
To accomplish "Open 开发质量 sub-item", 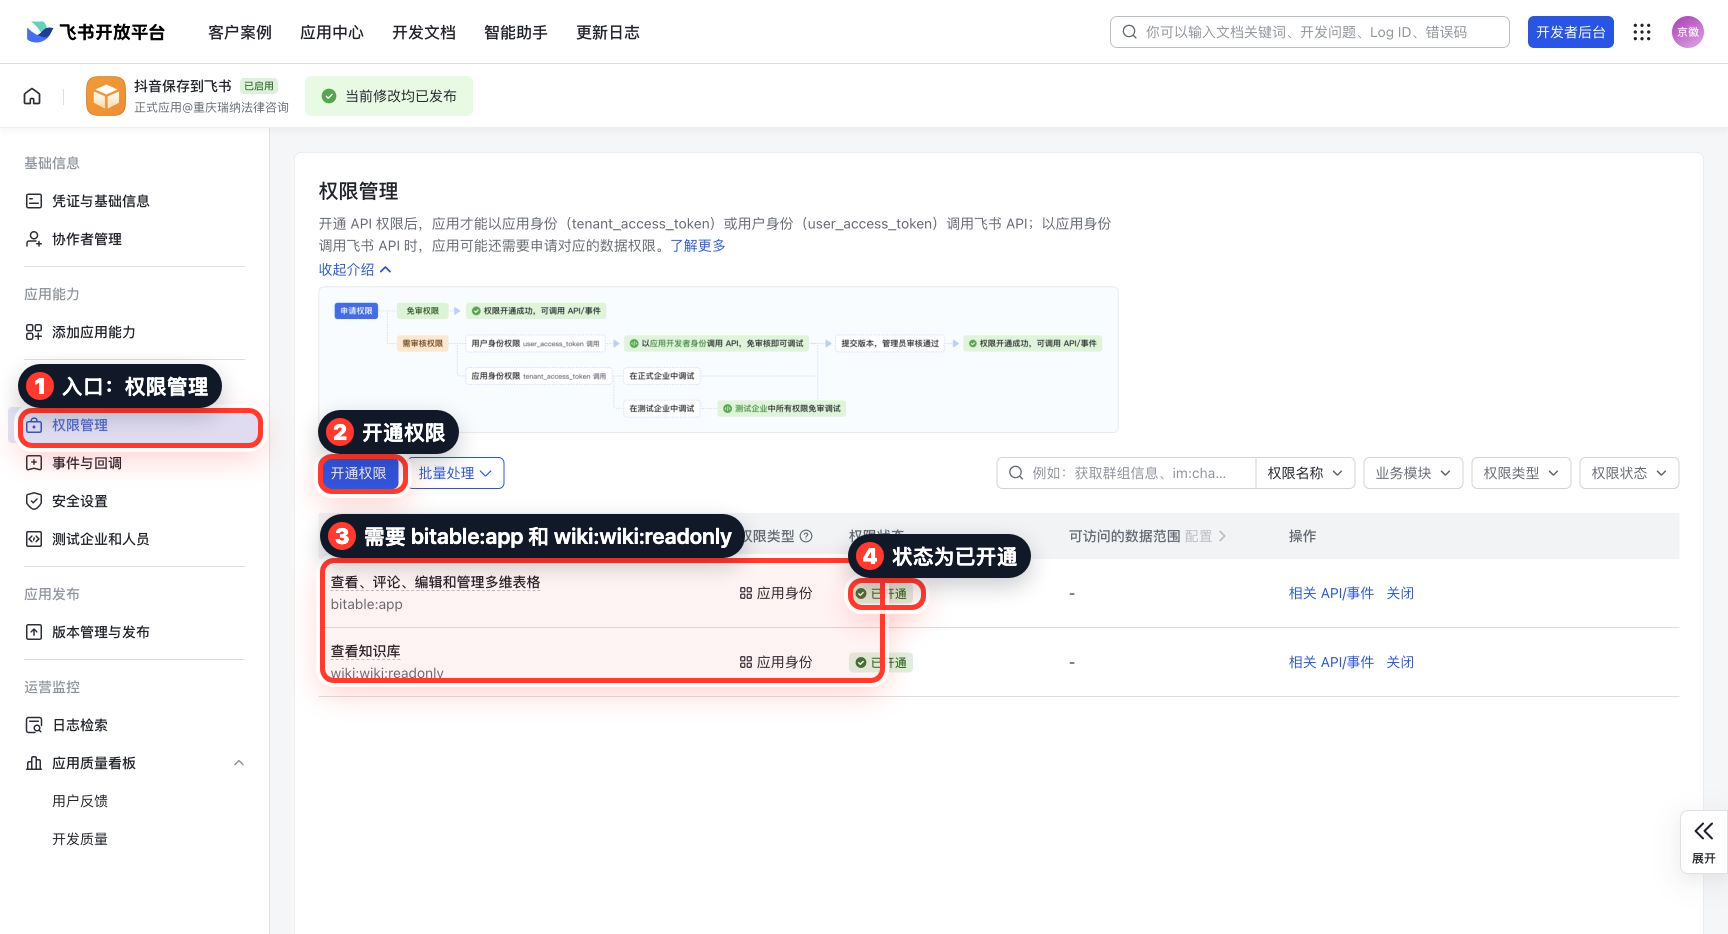I will 80,839.
